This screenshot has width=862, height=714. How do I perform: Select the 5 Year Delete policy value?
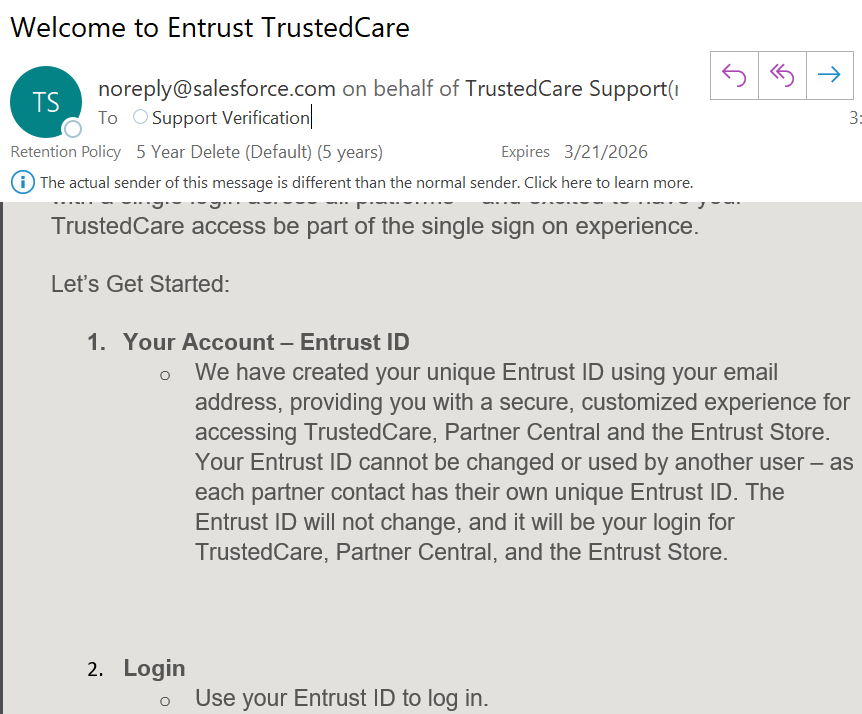pyautogui.click(x=259, y=152)
